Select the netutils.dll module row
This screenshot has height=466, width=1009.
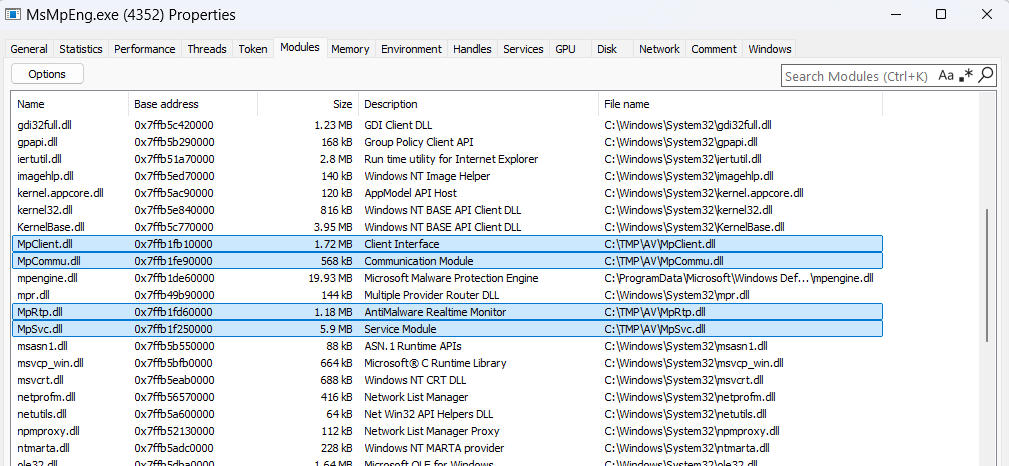pos(447,415)
